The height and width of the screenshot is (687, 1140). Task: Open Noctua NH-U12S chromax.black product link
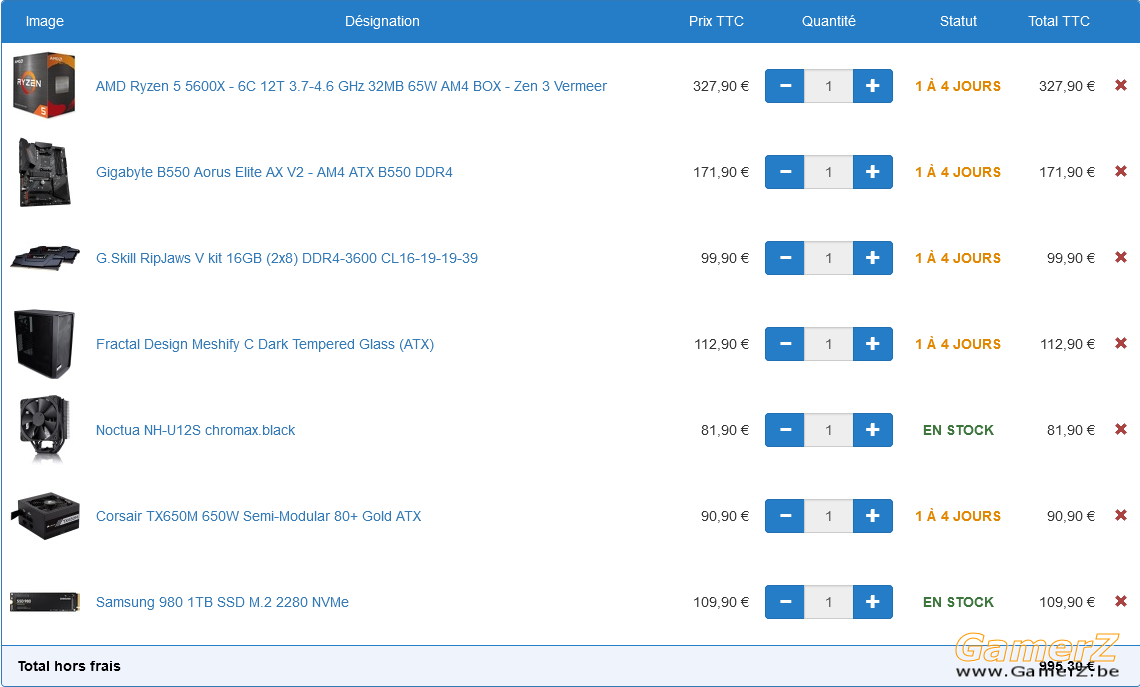(196, 430)
